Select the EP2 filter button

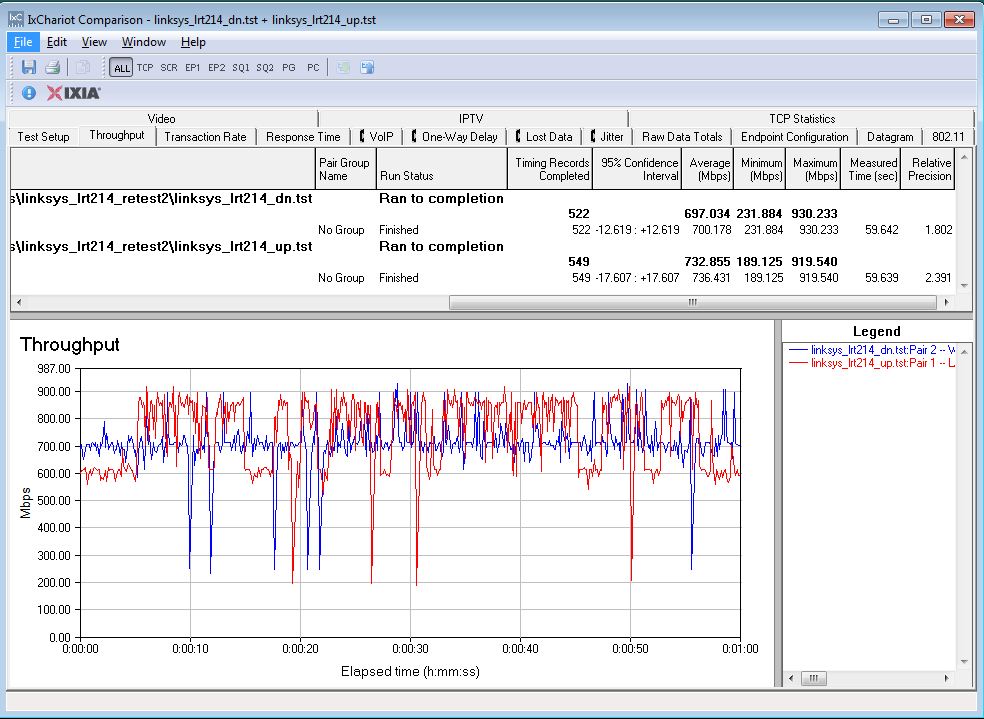click(217, 67)
